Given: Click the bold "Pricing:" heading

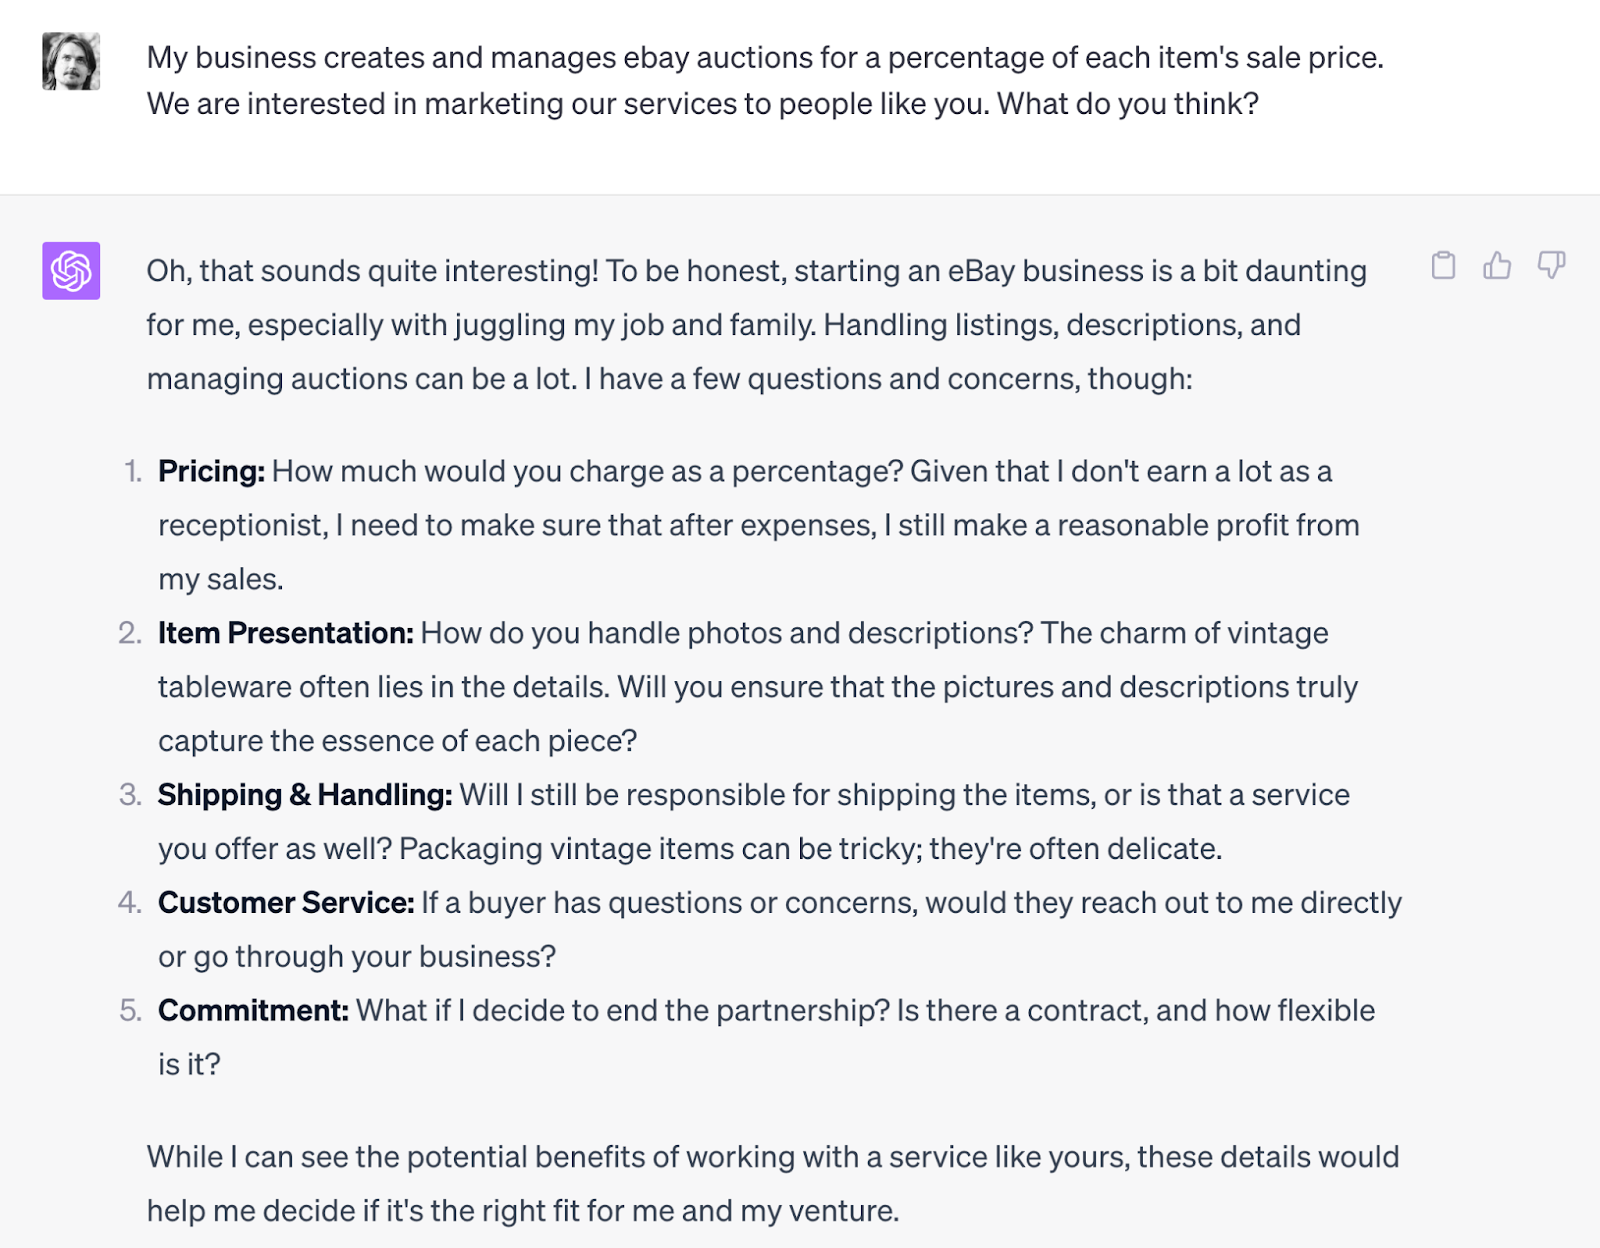Looking at the screenshot, I should coord(211,471).
